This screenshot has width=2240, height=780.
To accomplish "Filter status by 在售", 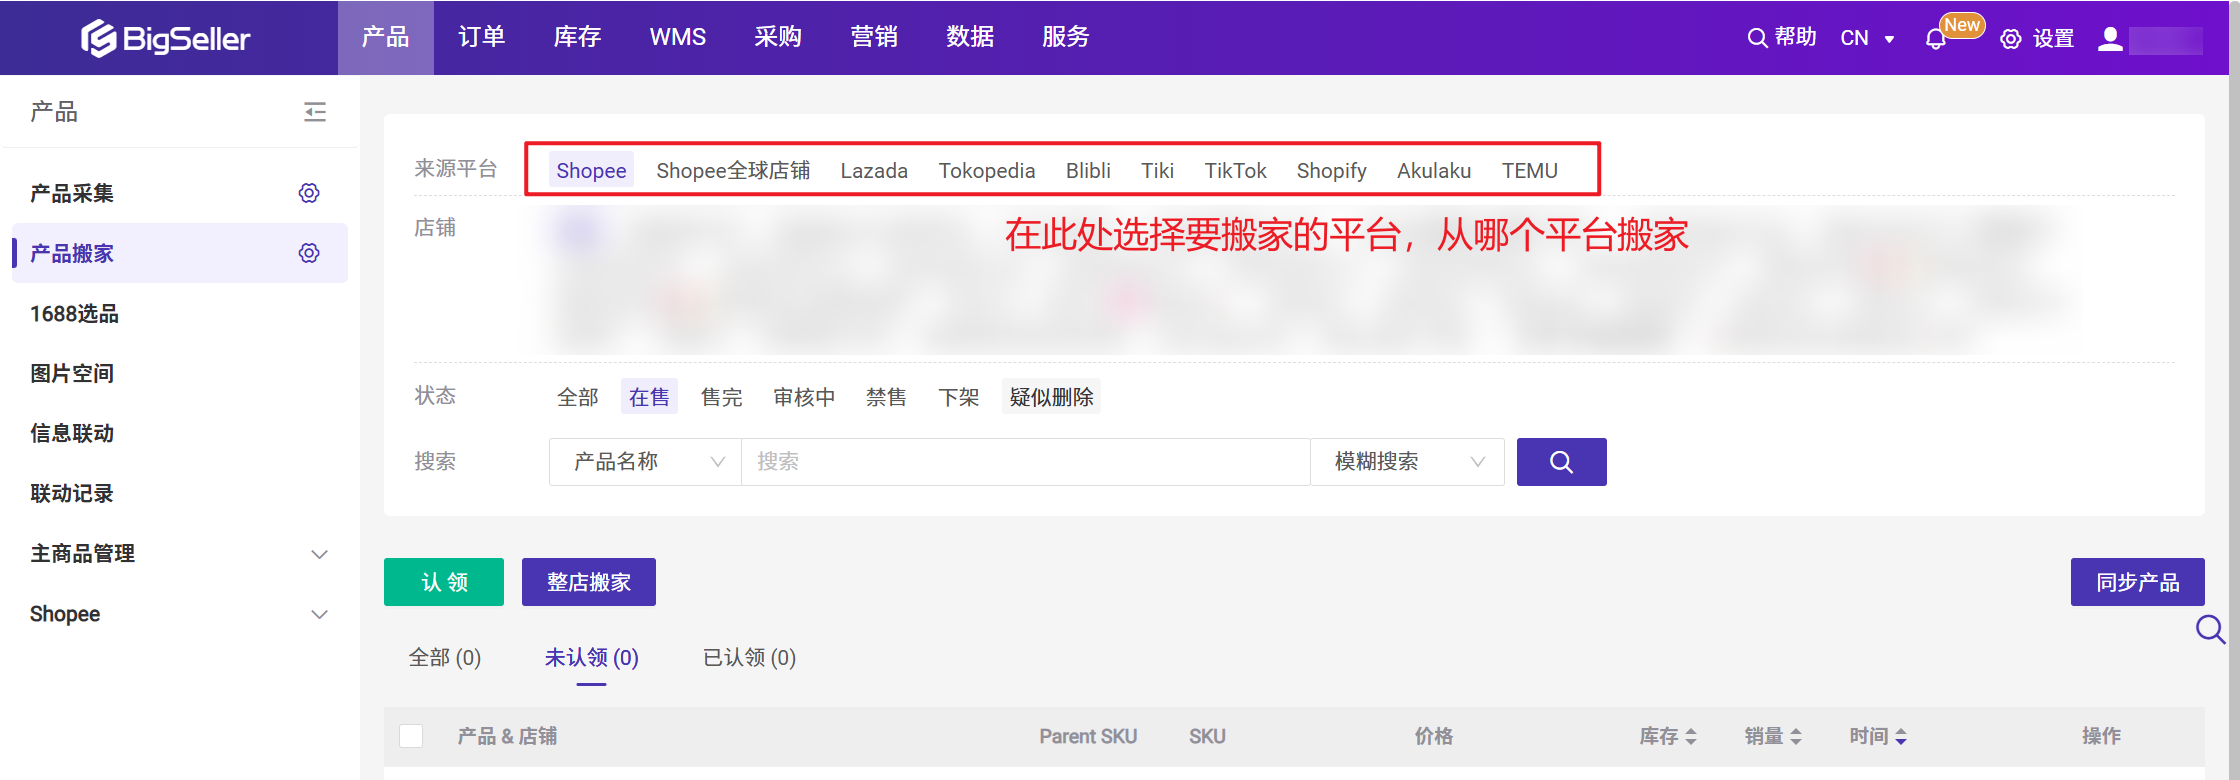I will pyautogui.click(x=649, y=397).
